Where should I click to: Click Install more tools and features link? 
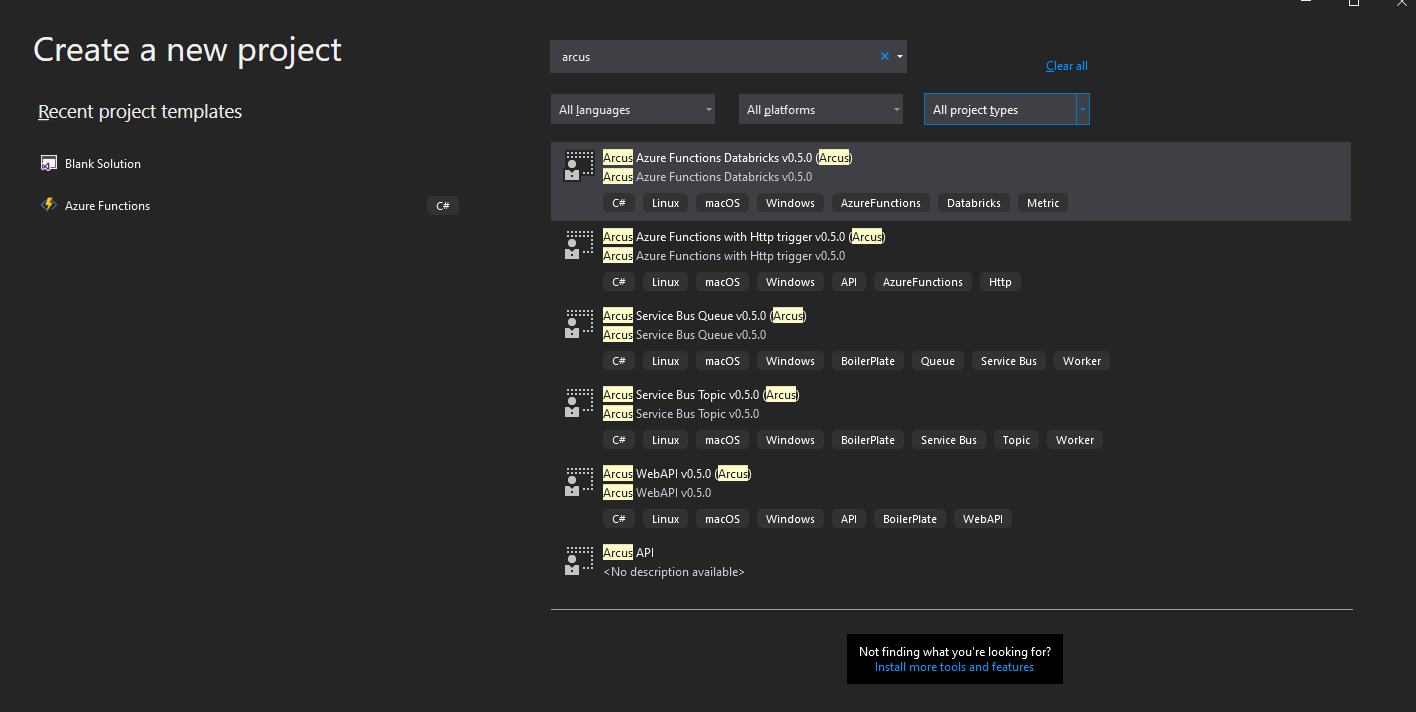tap(954, 667)
